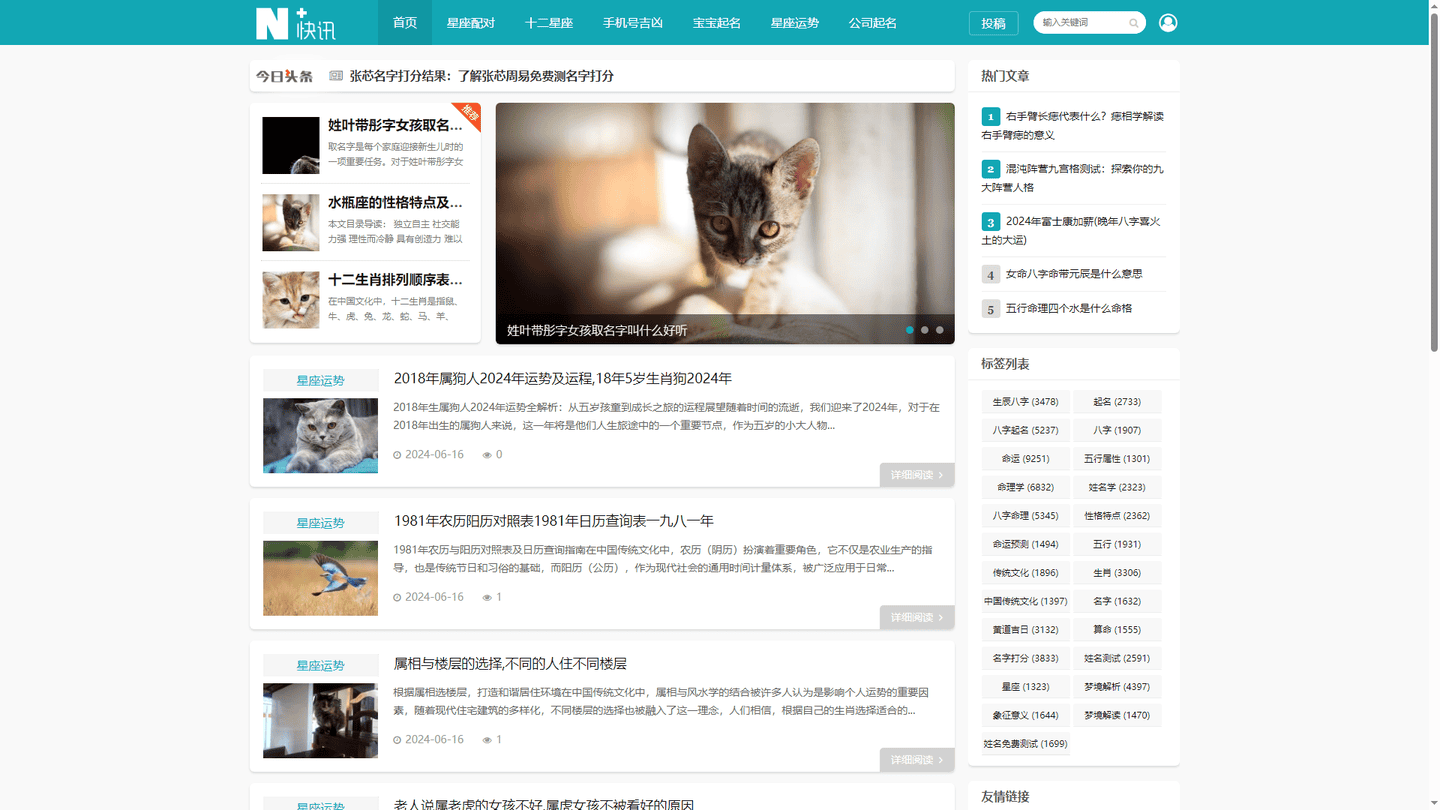Select the 姓名学 (2323) tag
The image size is (1440, 810).
(1117, 487)
